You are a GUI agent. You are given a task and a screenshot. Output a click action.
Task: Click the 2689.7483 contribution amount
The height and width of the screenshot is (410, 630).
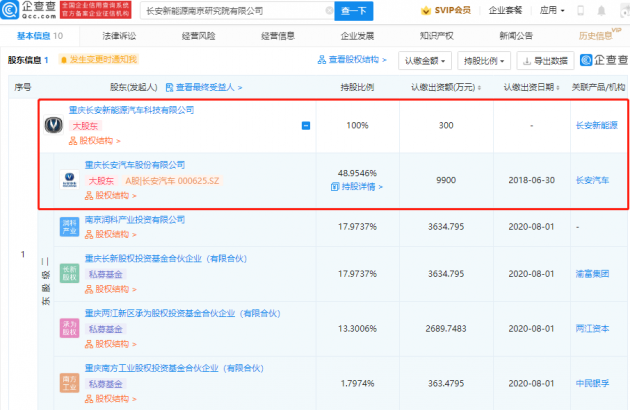click(x=446, y=329)
